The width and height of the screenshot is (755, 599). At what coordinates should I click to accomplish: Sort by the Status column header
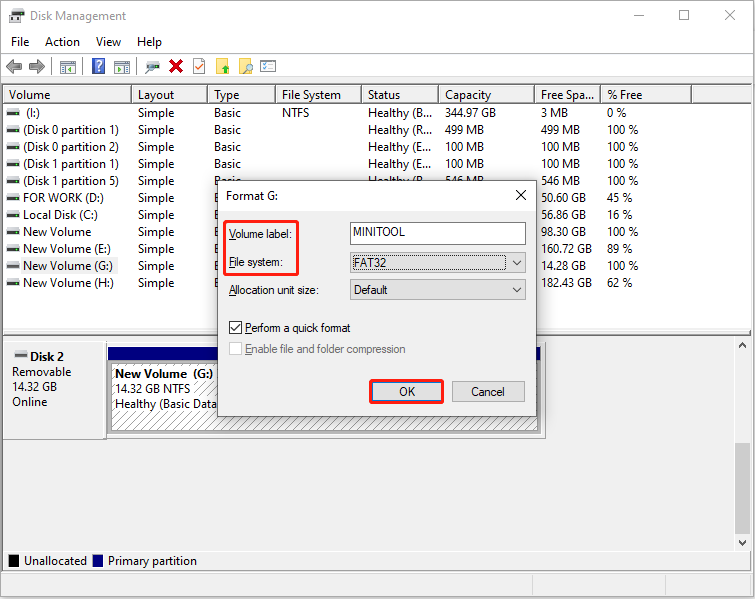[x=400, y=94]
